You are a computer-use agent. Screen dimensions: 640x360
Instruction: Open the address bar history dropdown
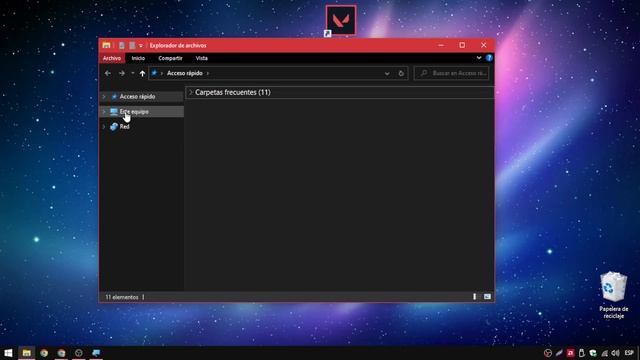point(387,73)
